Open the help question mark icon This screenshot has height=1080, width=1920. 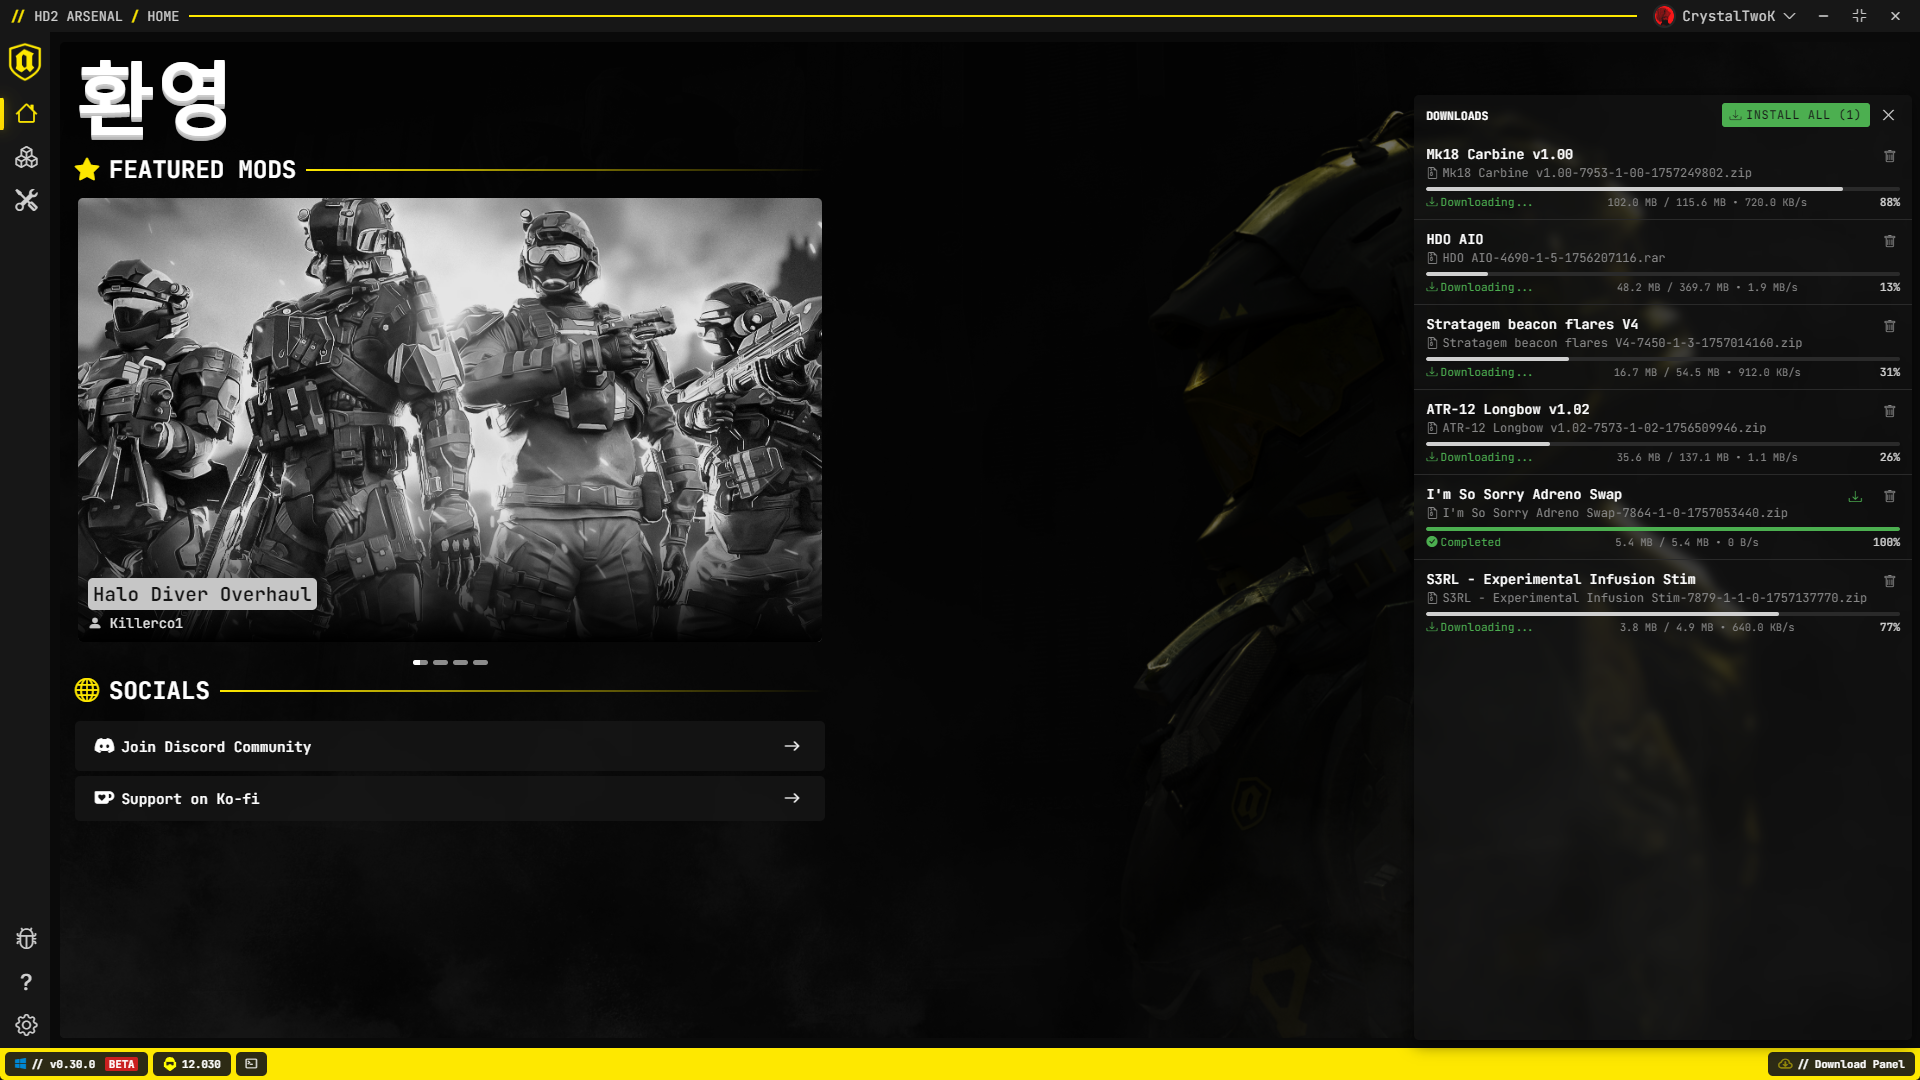tap(26, 982)
